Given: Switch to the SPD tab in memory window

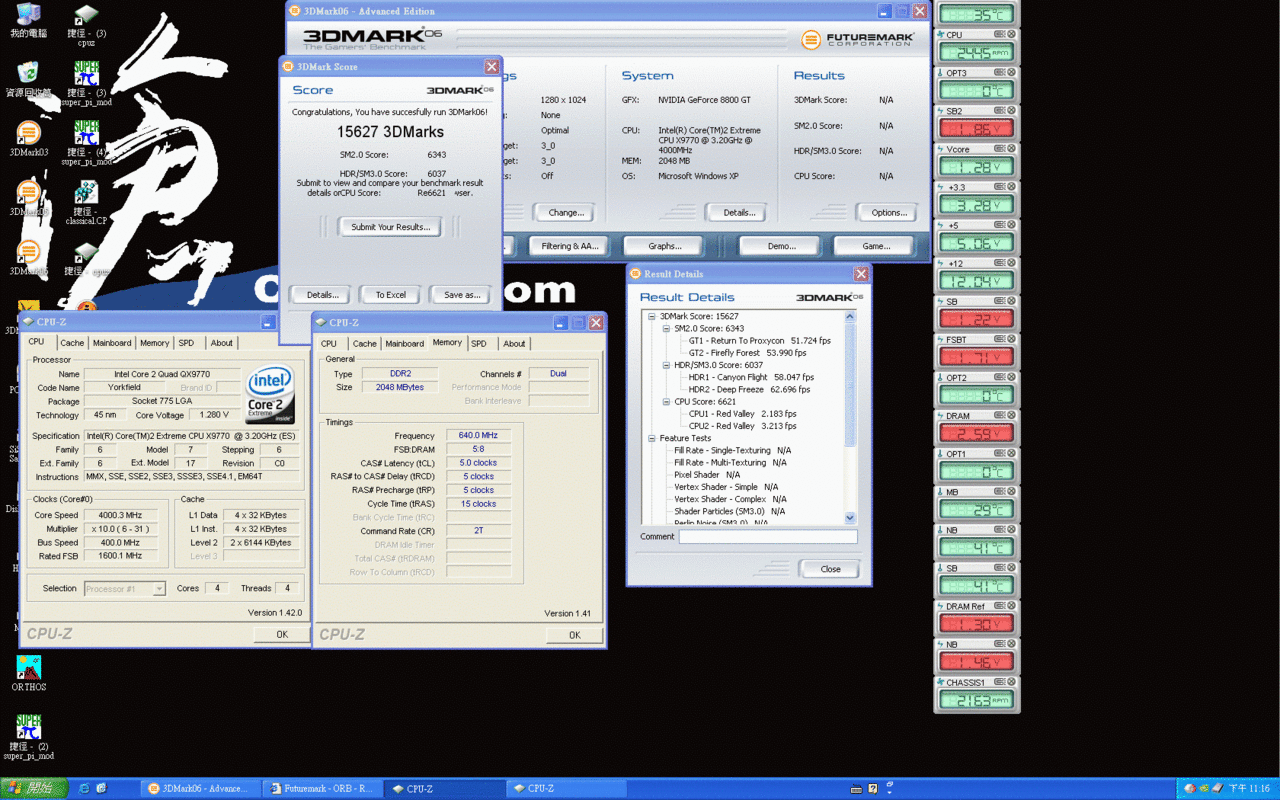Looking at the screenshot, I should coord(479,344).
